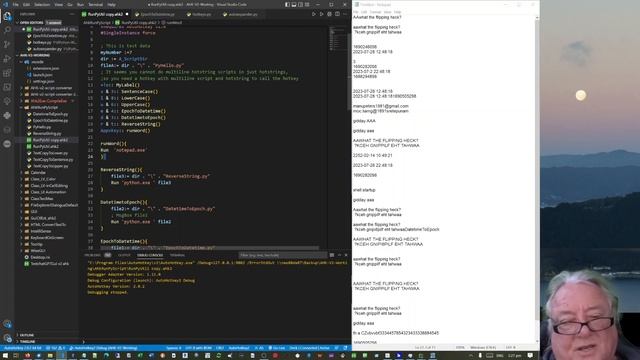Click the Split Editor icon in the editor toolbar
The height and width of the screenshot is (360, 640).
[338, 14]
